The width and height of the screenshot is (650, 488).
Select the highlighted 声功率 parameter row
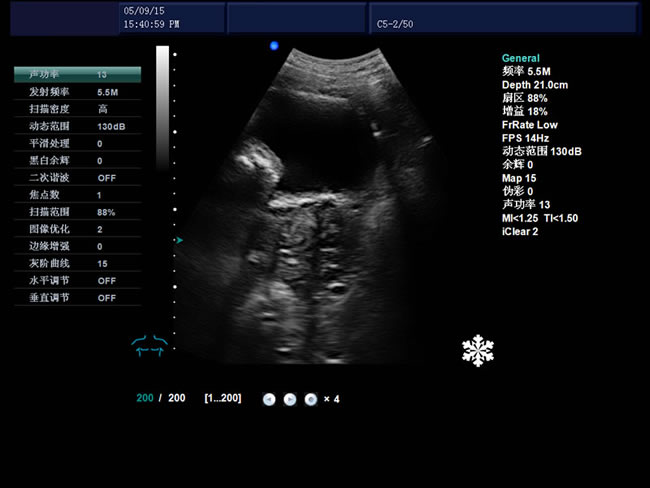[77, 74]
